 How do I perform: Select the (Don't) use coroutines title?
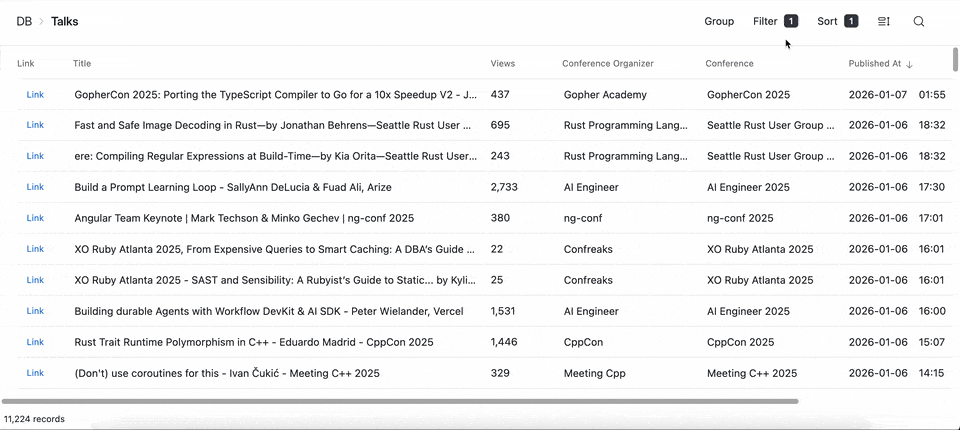(x=227, y=373)
